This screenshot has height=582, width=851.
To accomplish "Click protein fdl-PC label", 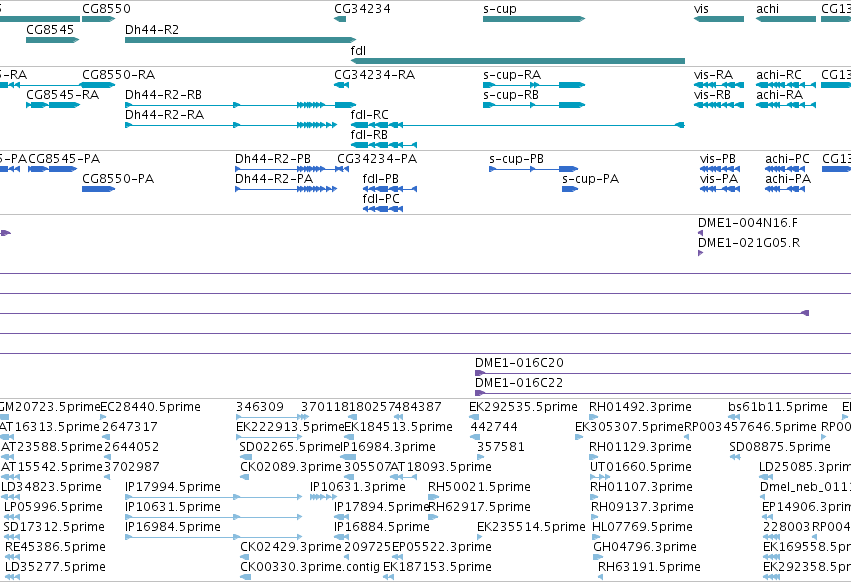I will (x=381, y=199).
